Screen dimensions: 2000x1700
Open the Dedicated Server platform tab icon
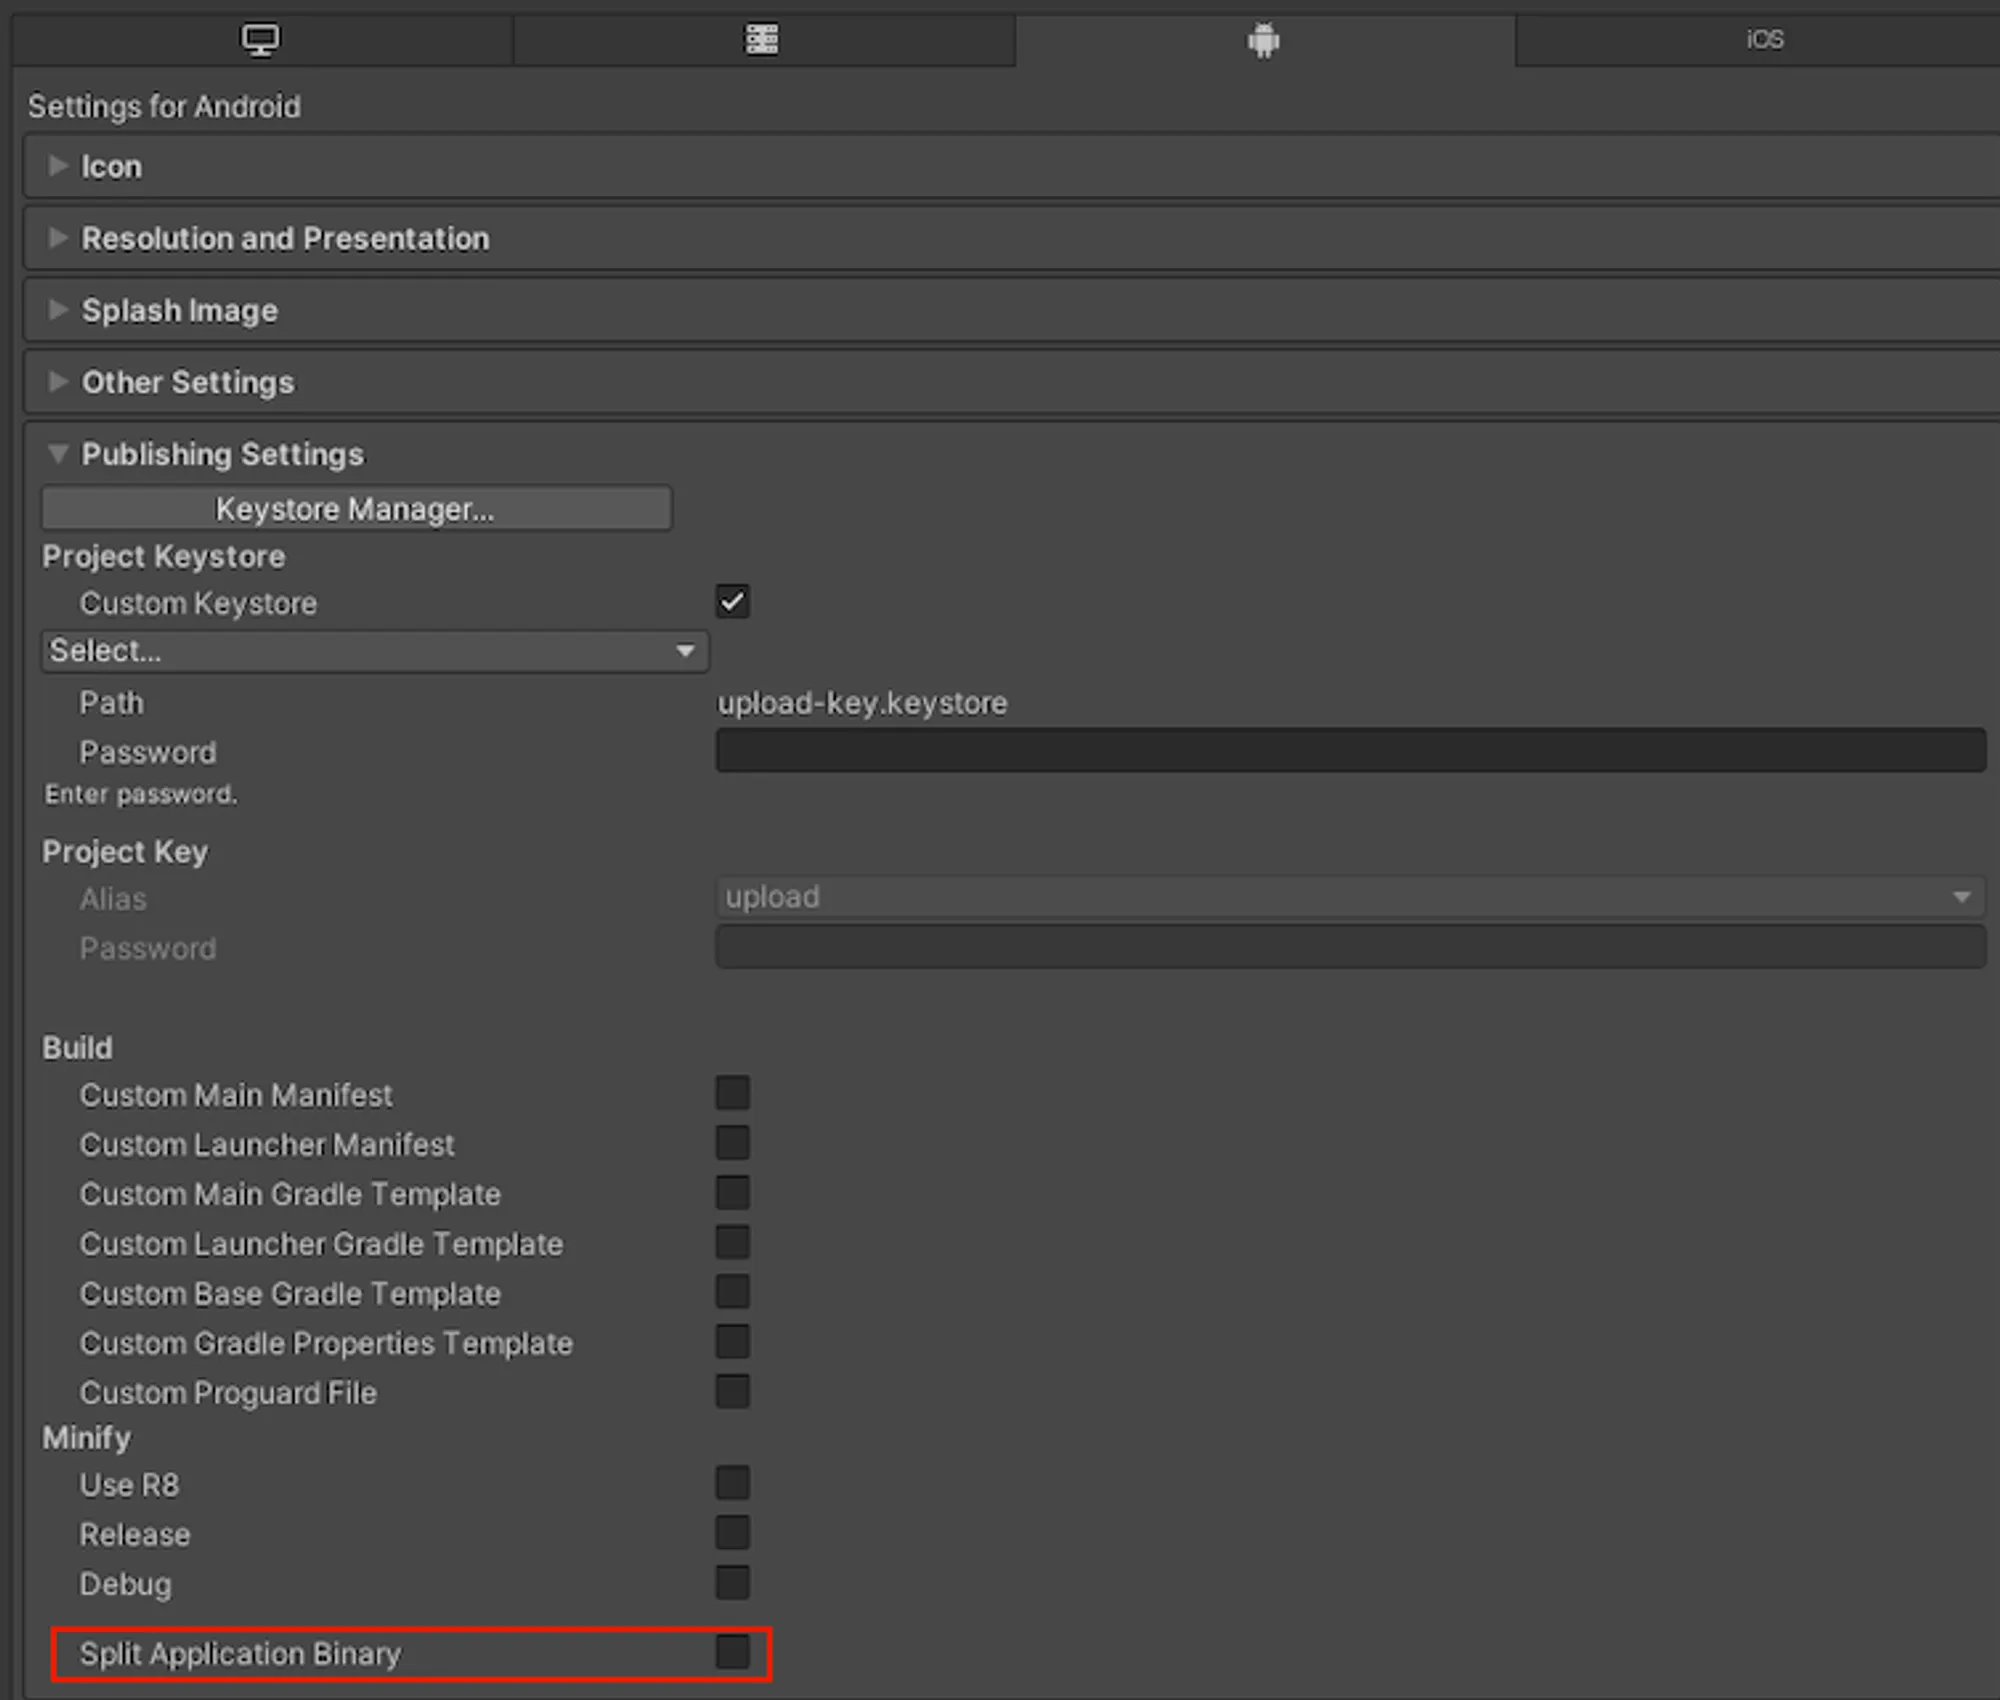pyautogui.click(x=762, y=40)
